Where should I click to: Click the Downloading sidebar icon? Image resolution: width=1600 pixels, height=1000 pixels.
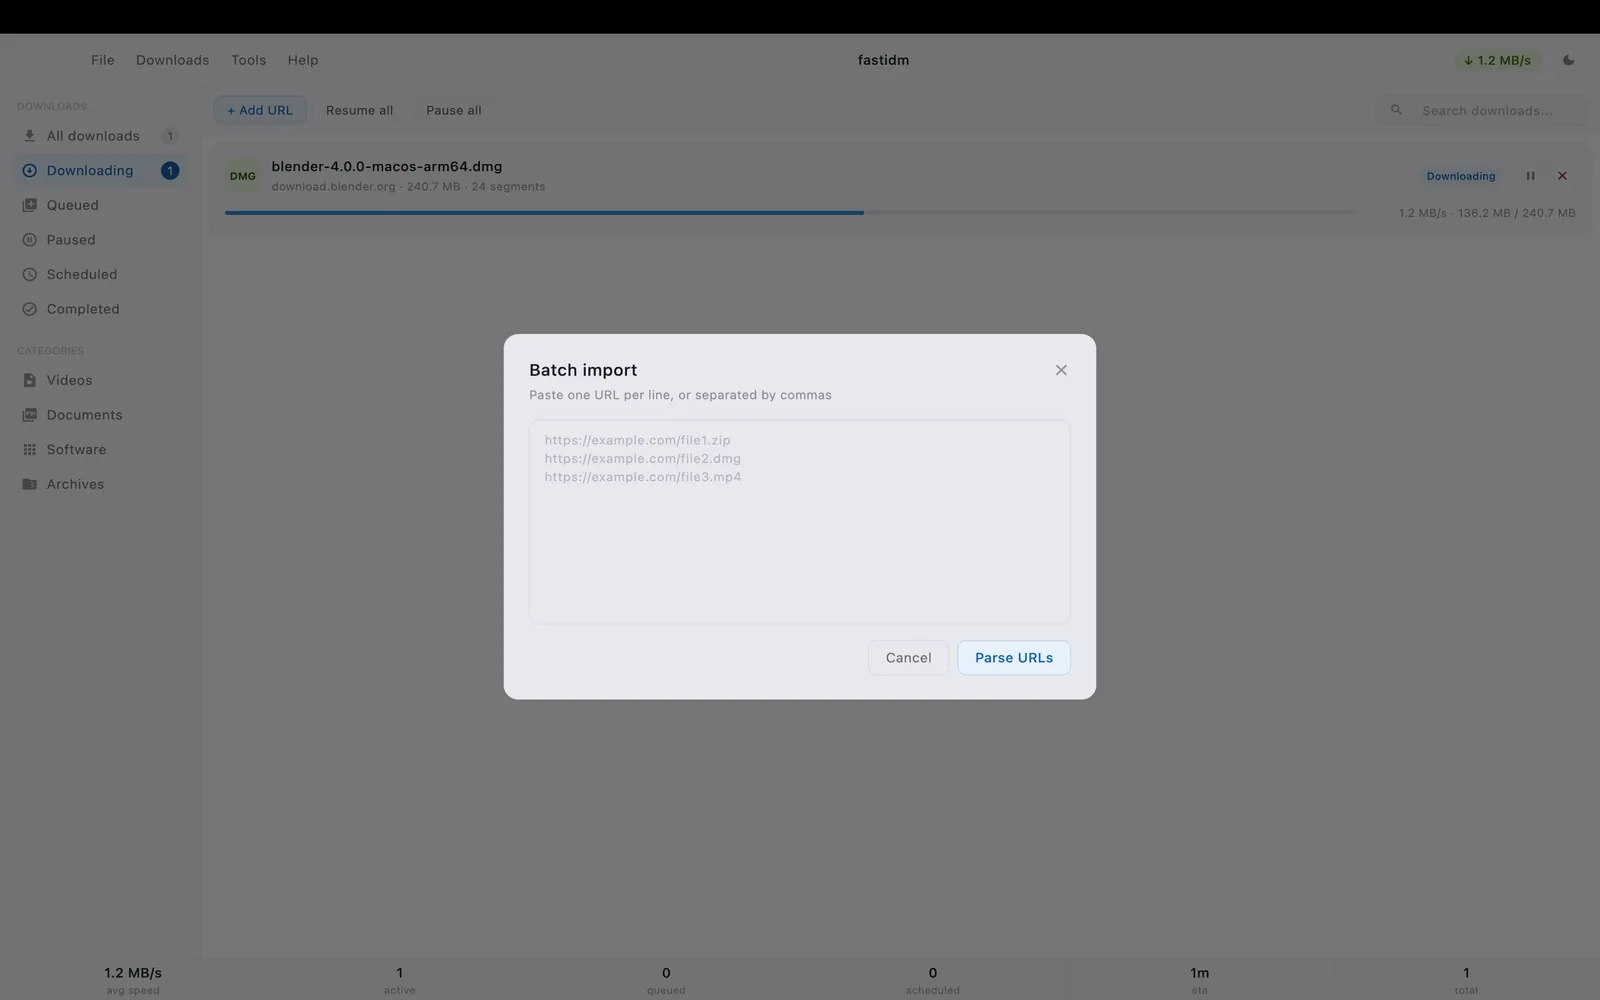point(30,171)
